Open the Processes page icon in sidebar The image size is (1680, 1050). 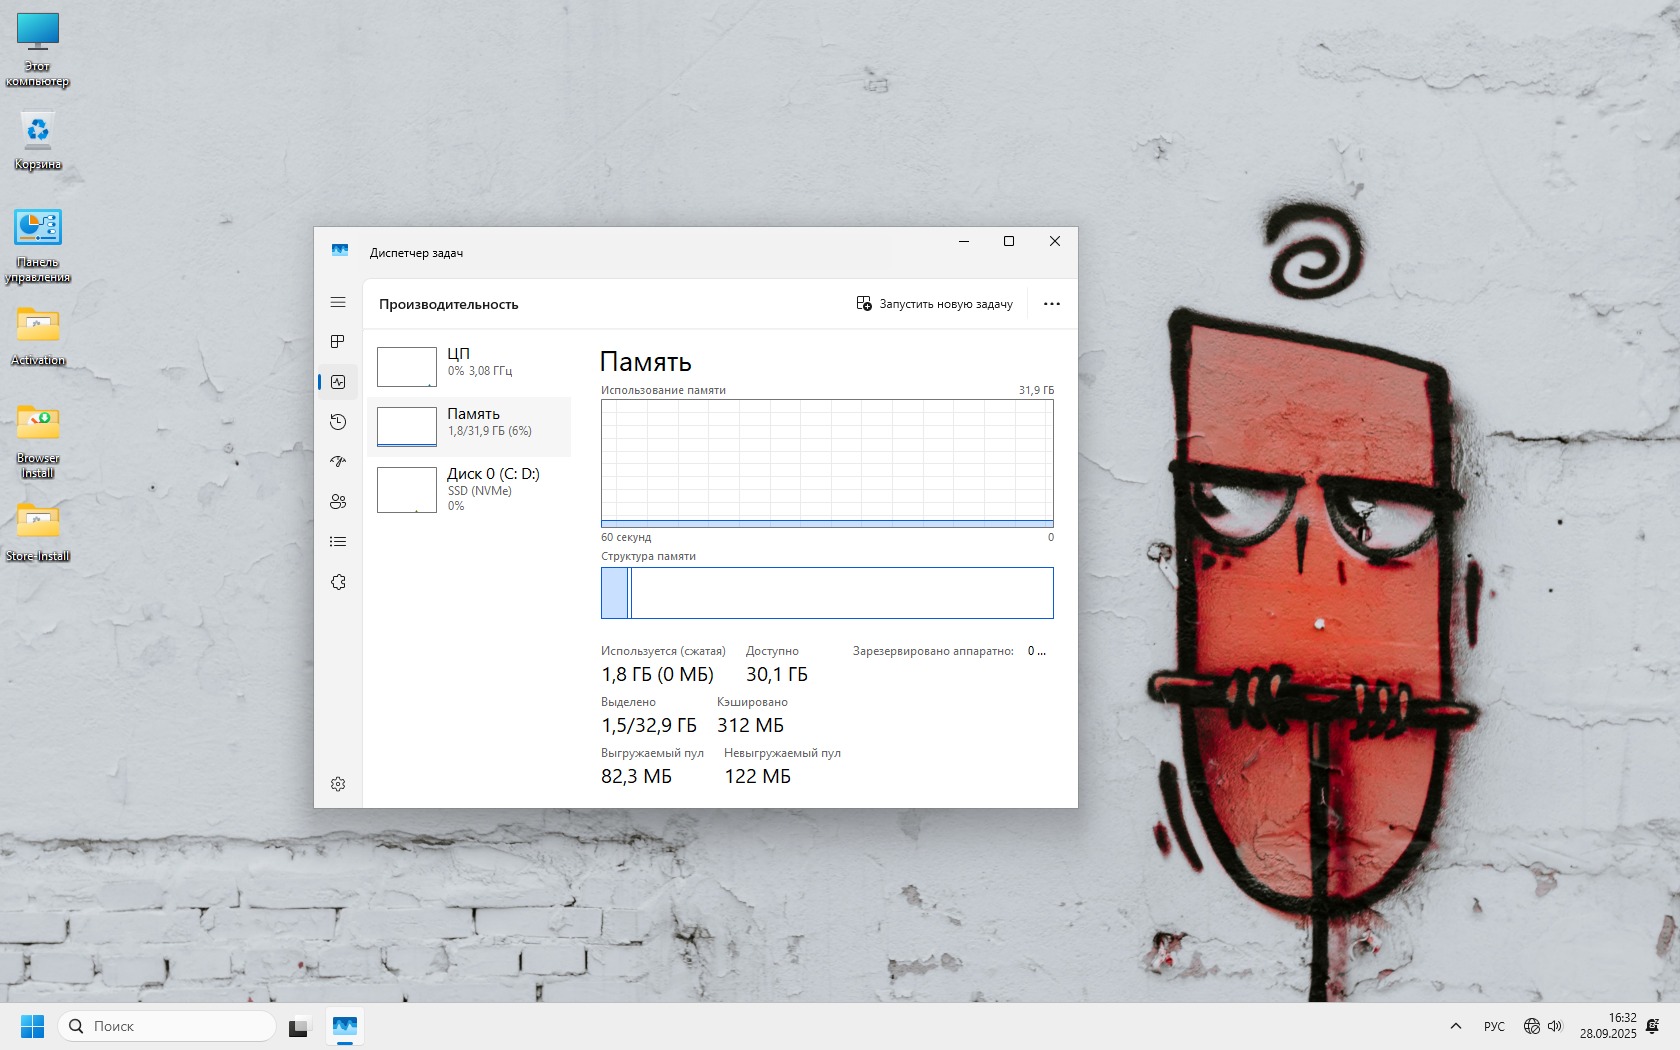[338, 342]
